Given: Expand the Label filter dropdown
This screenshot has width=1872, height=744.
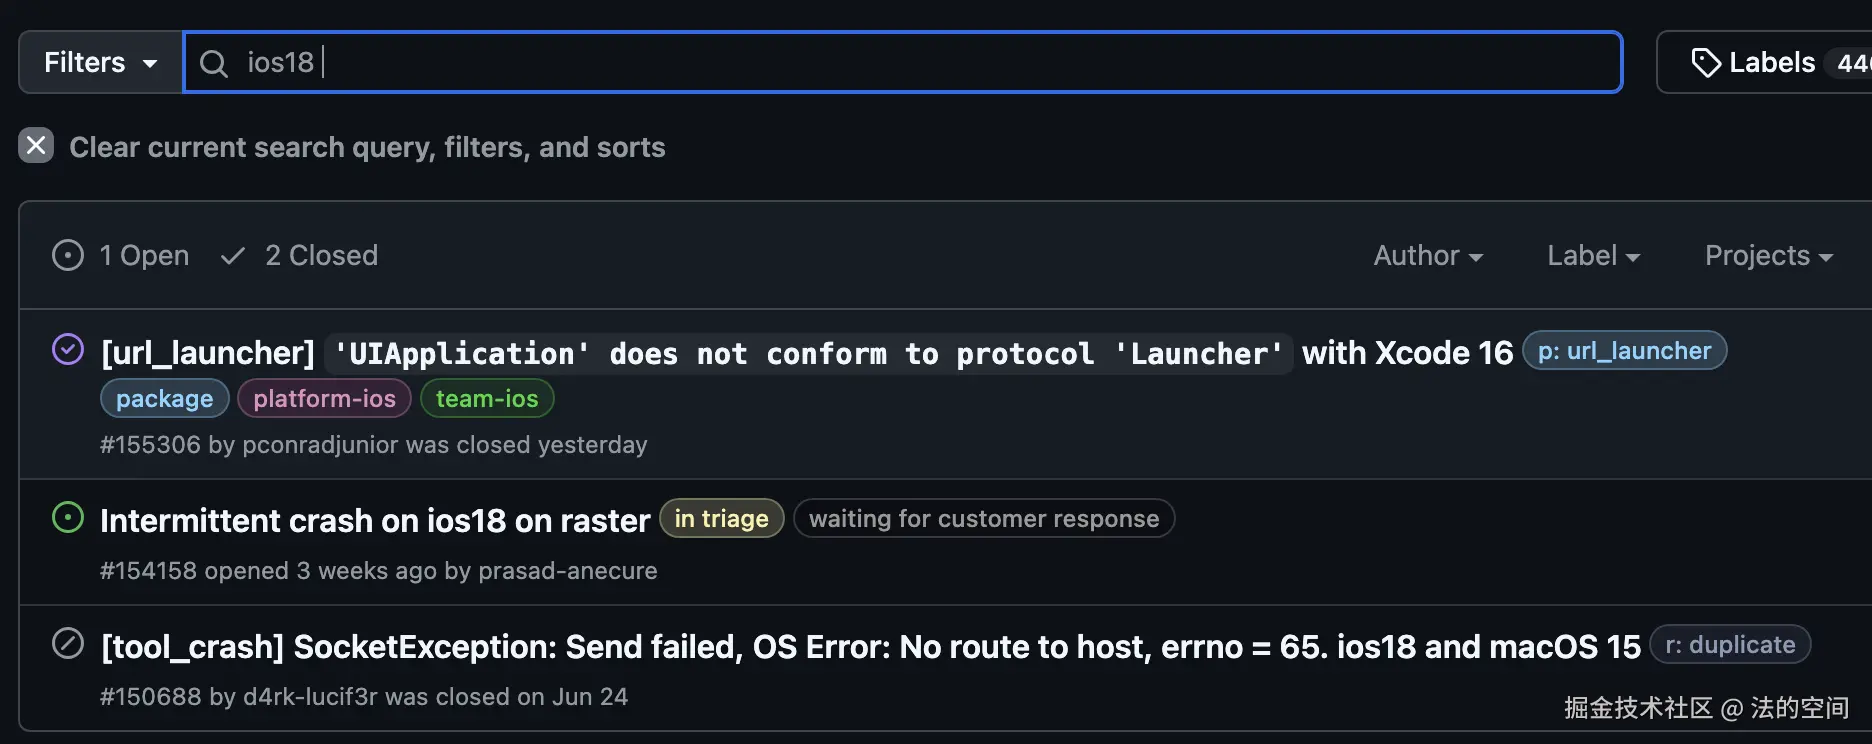Looking at the screenshot, I should pos(1592,256).
